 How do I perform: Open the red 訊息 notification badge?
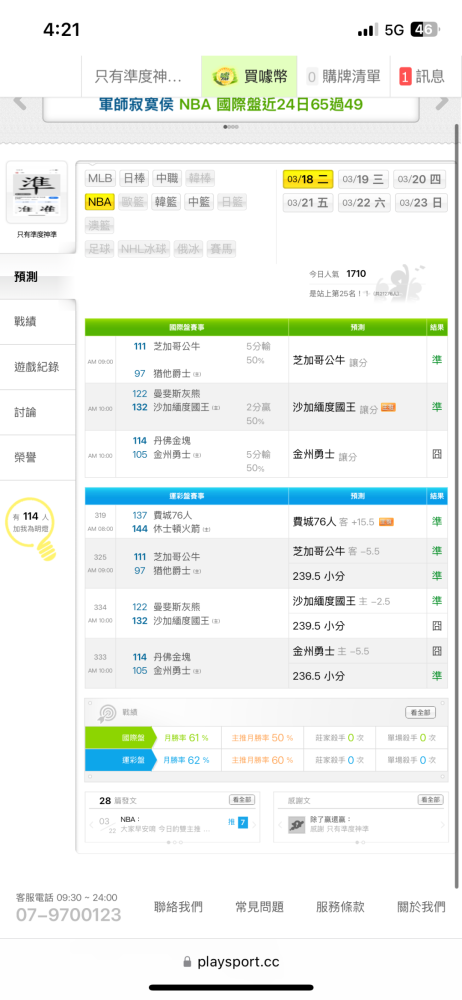405,77
